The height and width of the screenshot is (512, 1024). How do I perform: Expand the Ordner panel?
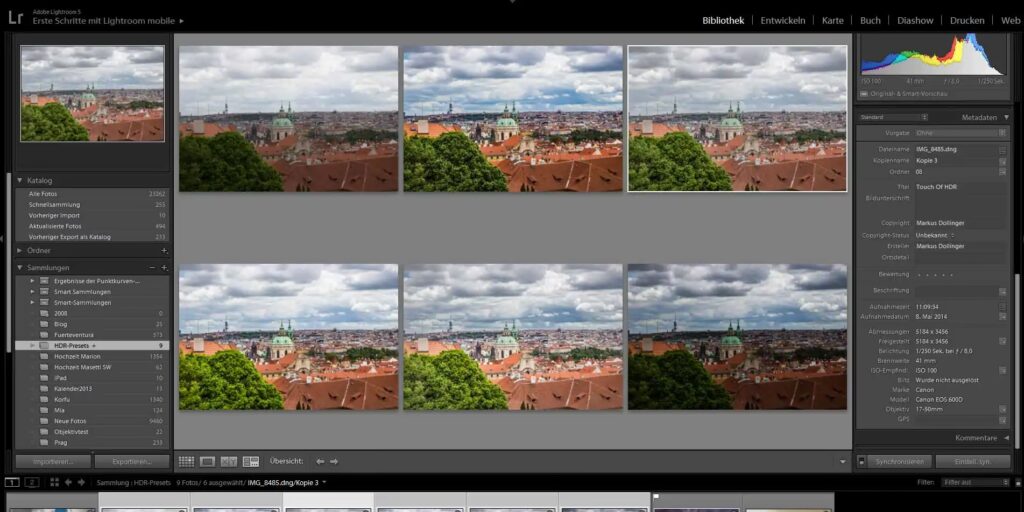pyautogui.click(x=20, y=251)
